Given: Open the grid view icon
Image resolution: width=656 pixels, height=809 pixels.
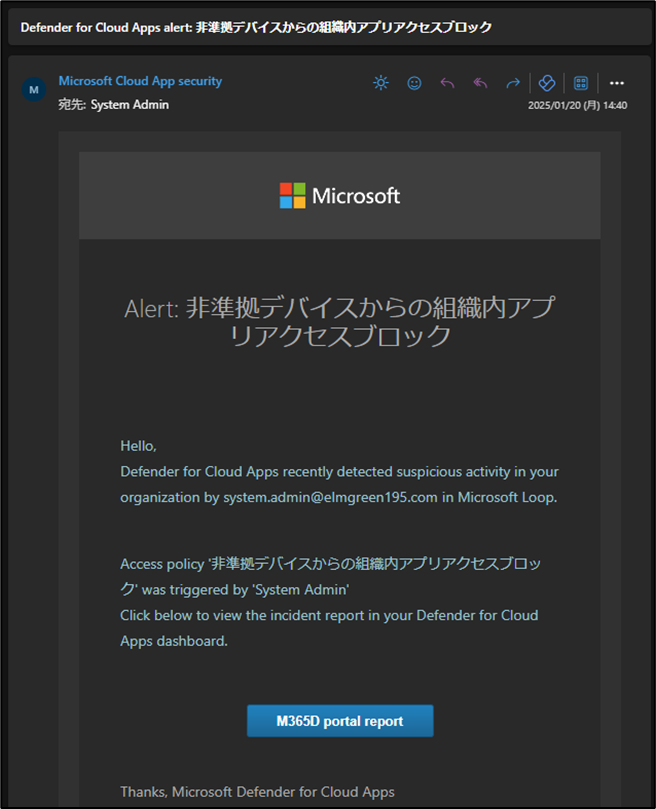Looking at the screenshot, I should (x=581, y=83).
